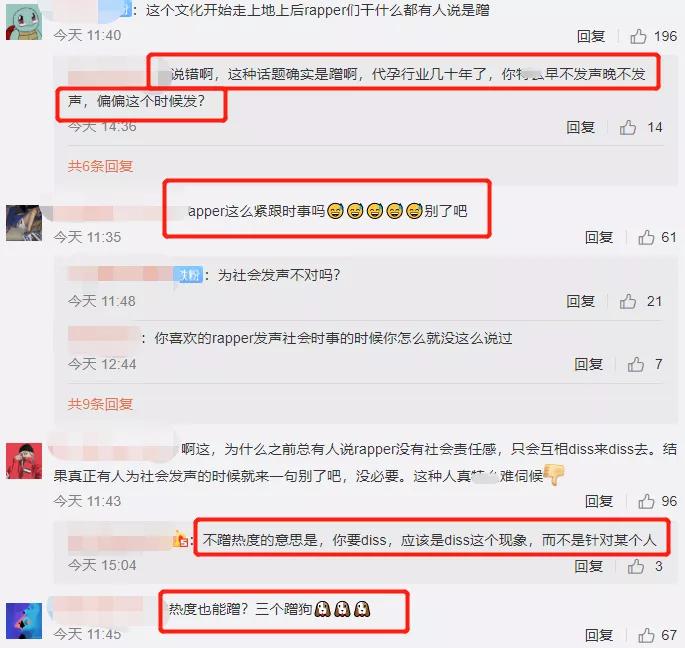685x648 pixels.
Task: Reply to the 11:43 comment
Action: [x=599, y=501]
